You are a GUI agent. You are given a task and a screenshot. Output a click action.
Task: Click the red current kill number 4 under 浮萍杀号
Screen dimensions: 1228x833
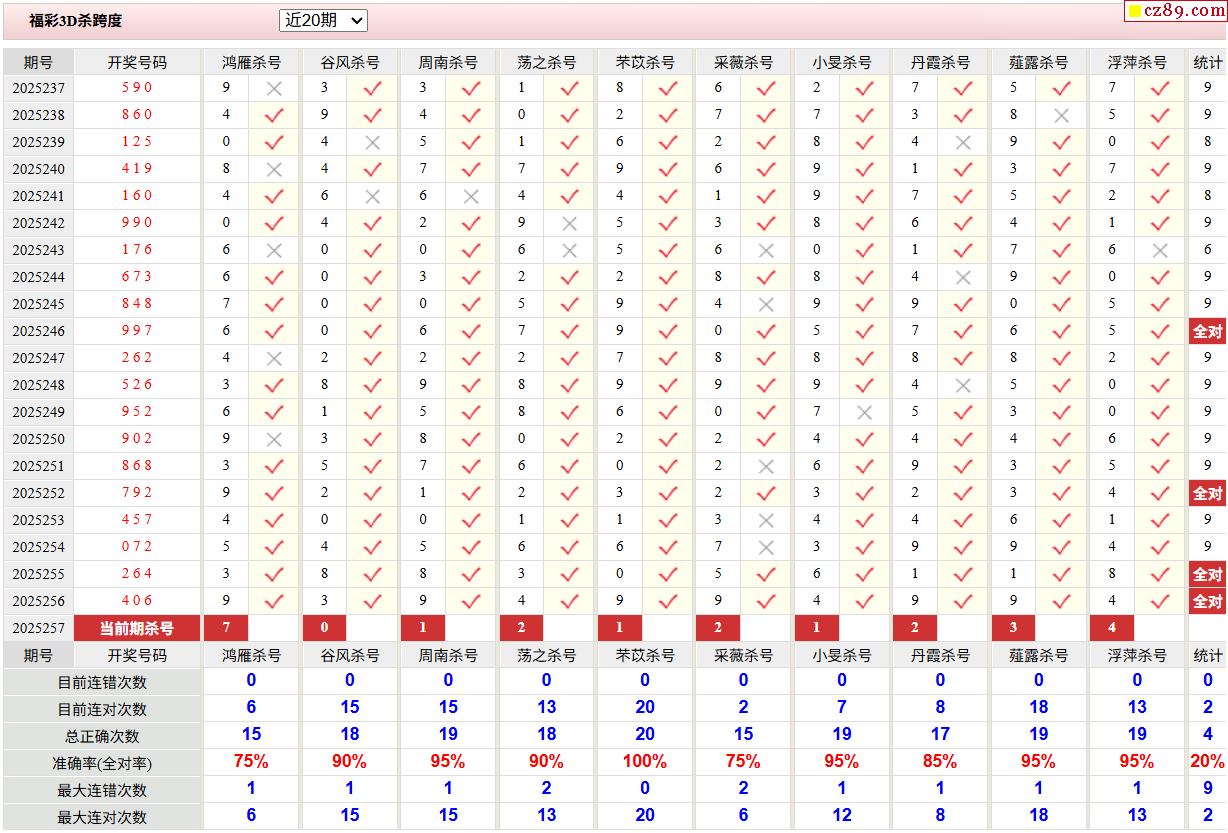[x=1112, y=628]
